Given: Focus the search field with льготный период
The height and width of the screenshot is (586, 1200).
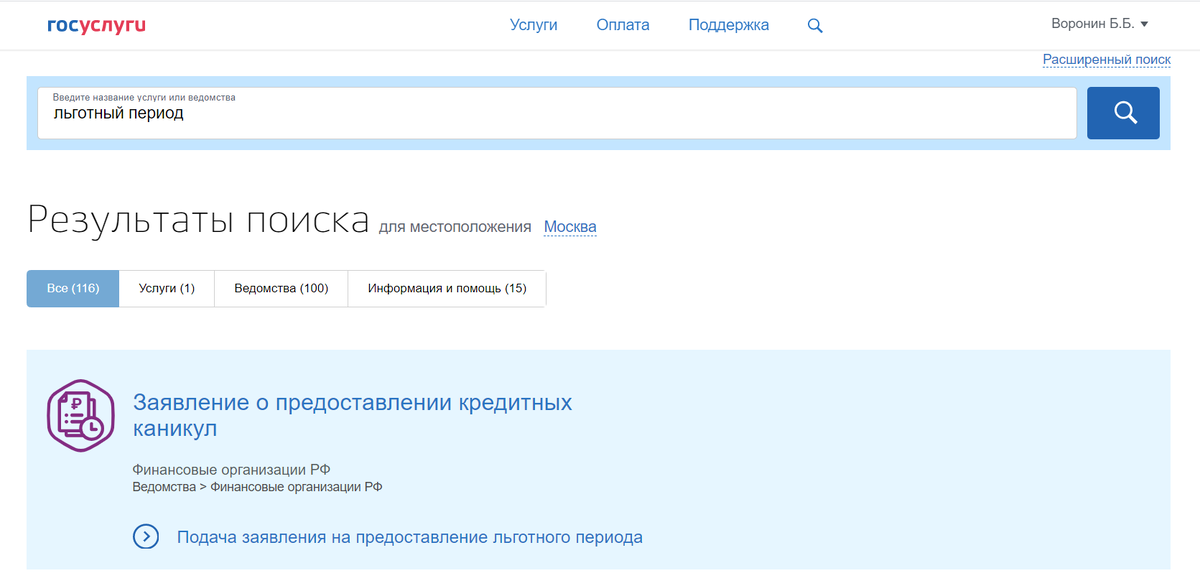Looking at the screenshot, I should (557, 113).
